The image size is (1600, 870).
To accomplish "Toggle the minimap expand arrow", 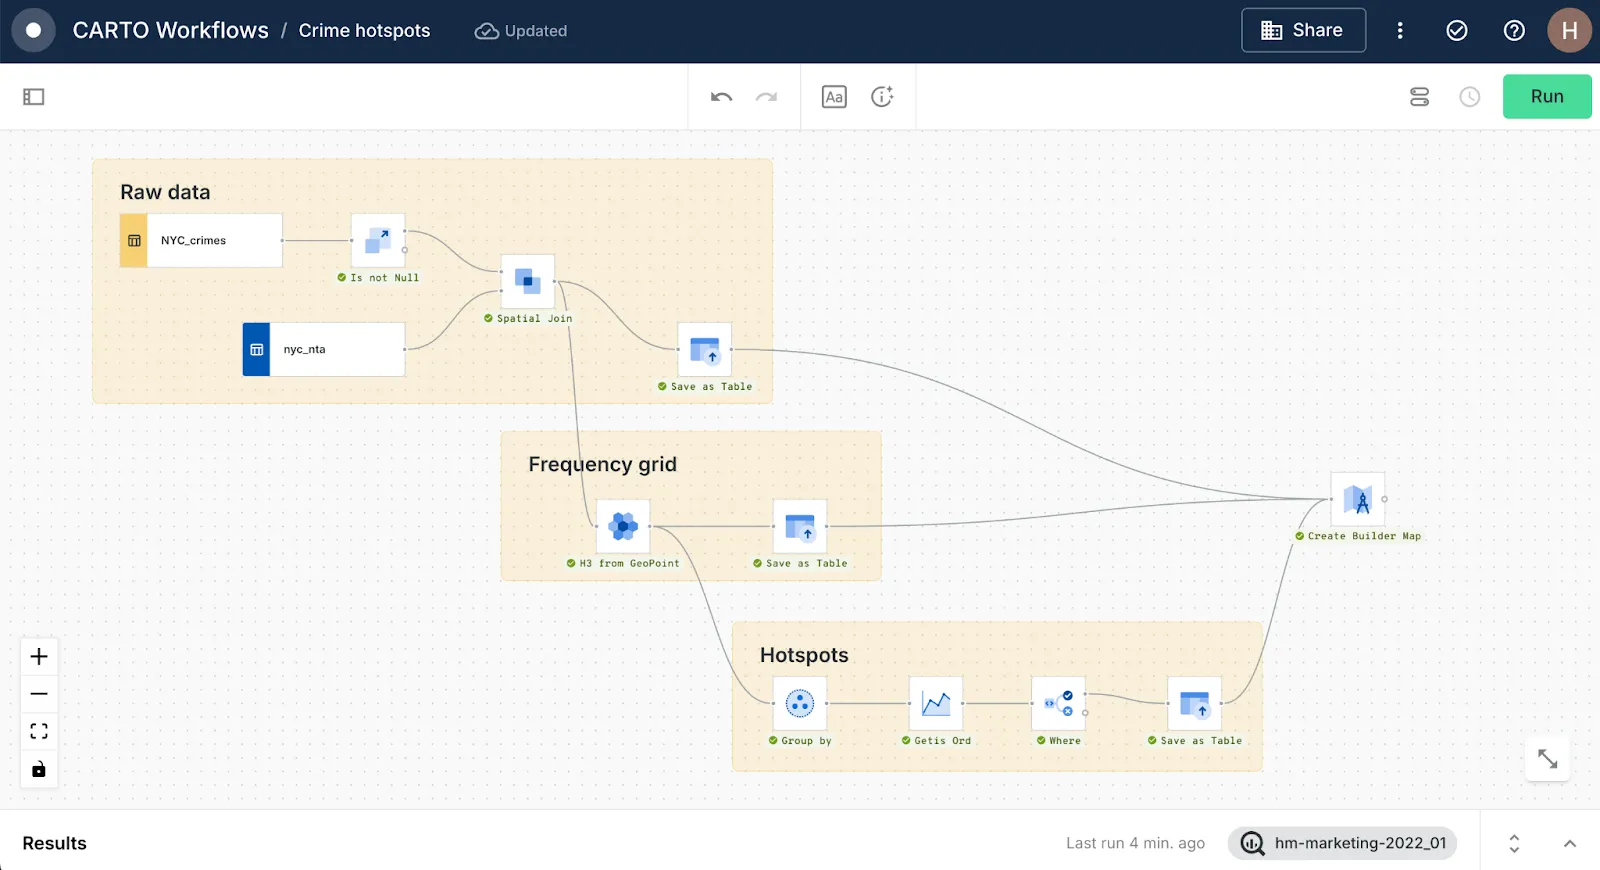I will pyautogui.click(x=1547, y=760).
